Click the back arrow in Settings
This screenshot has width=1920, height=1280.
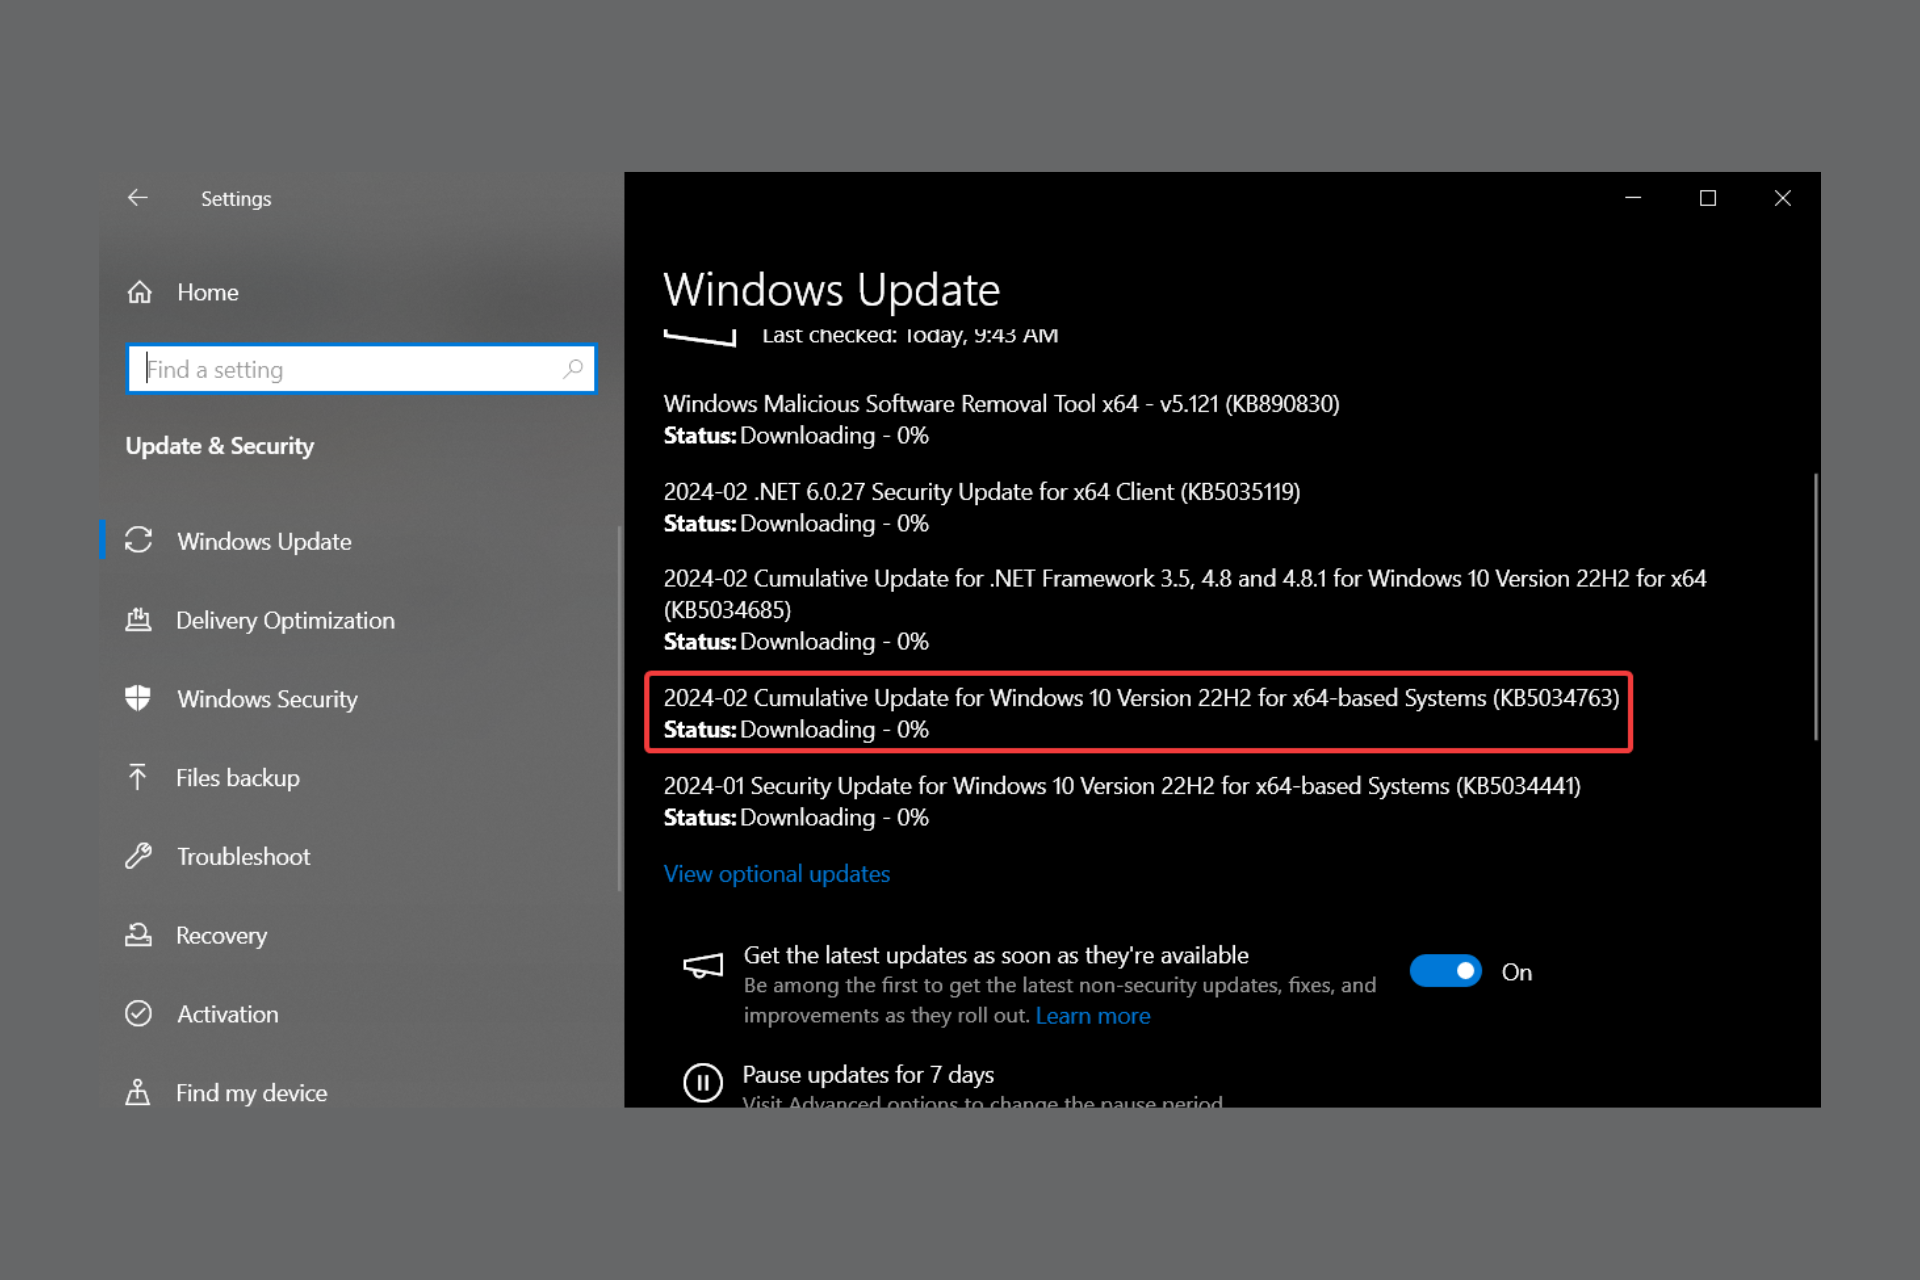(138, 198)
